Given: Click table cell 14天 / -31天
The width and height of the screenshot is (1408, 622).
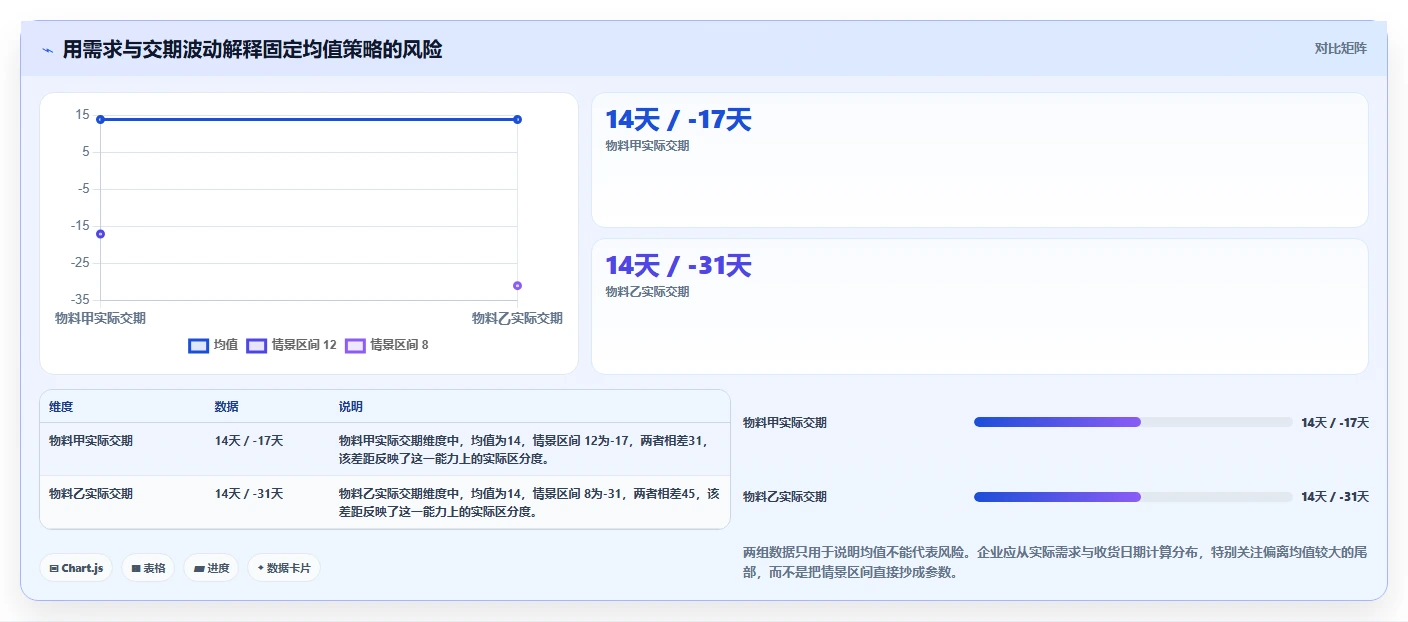Looking at the screenshot, I should [x=249, y=493].
